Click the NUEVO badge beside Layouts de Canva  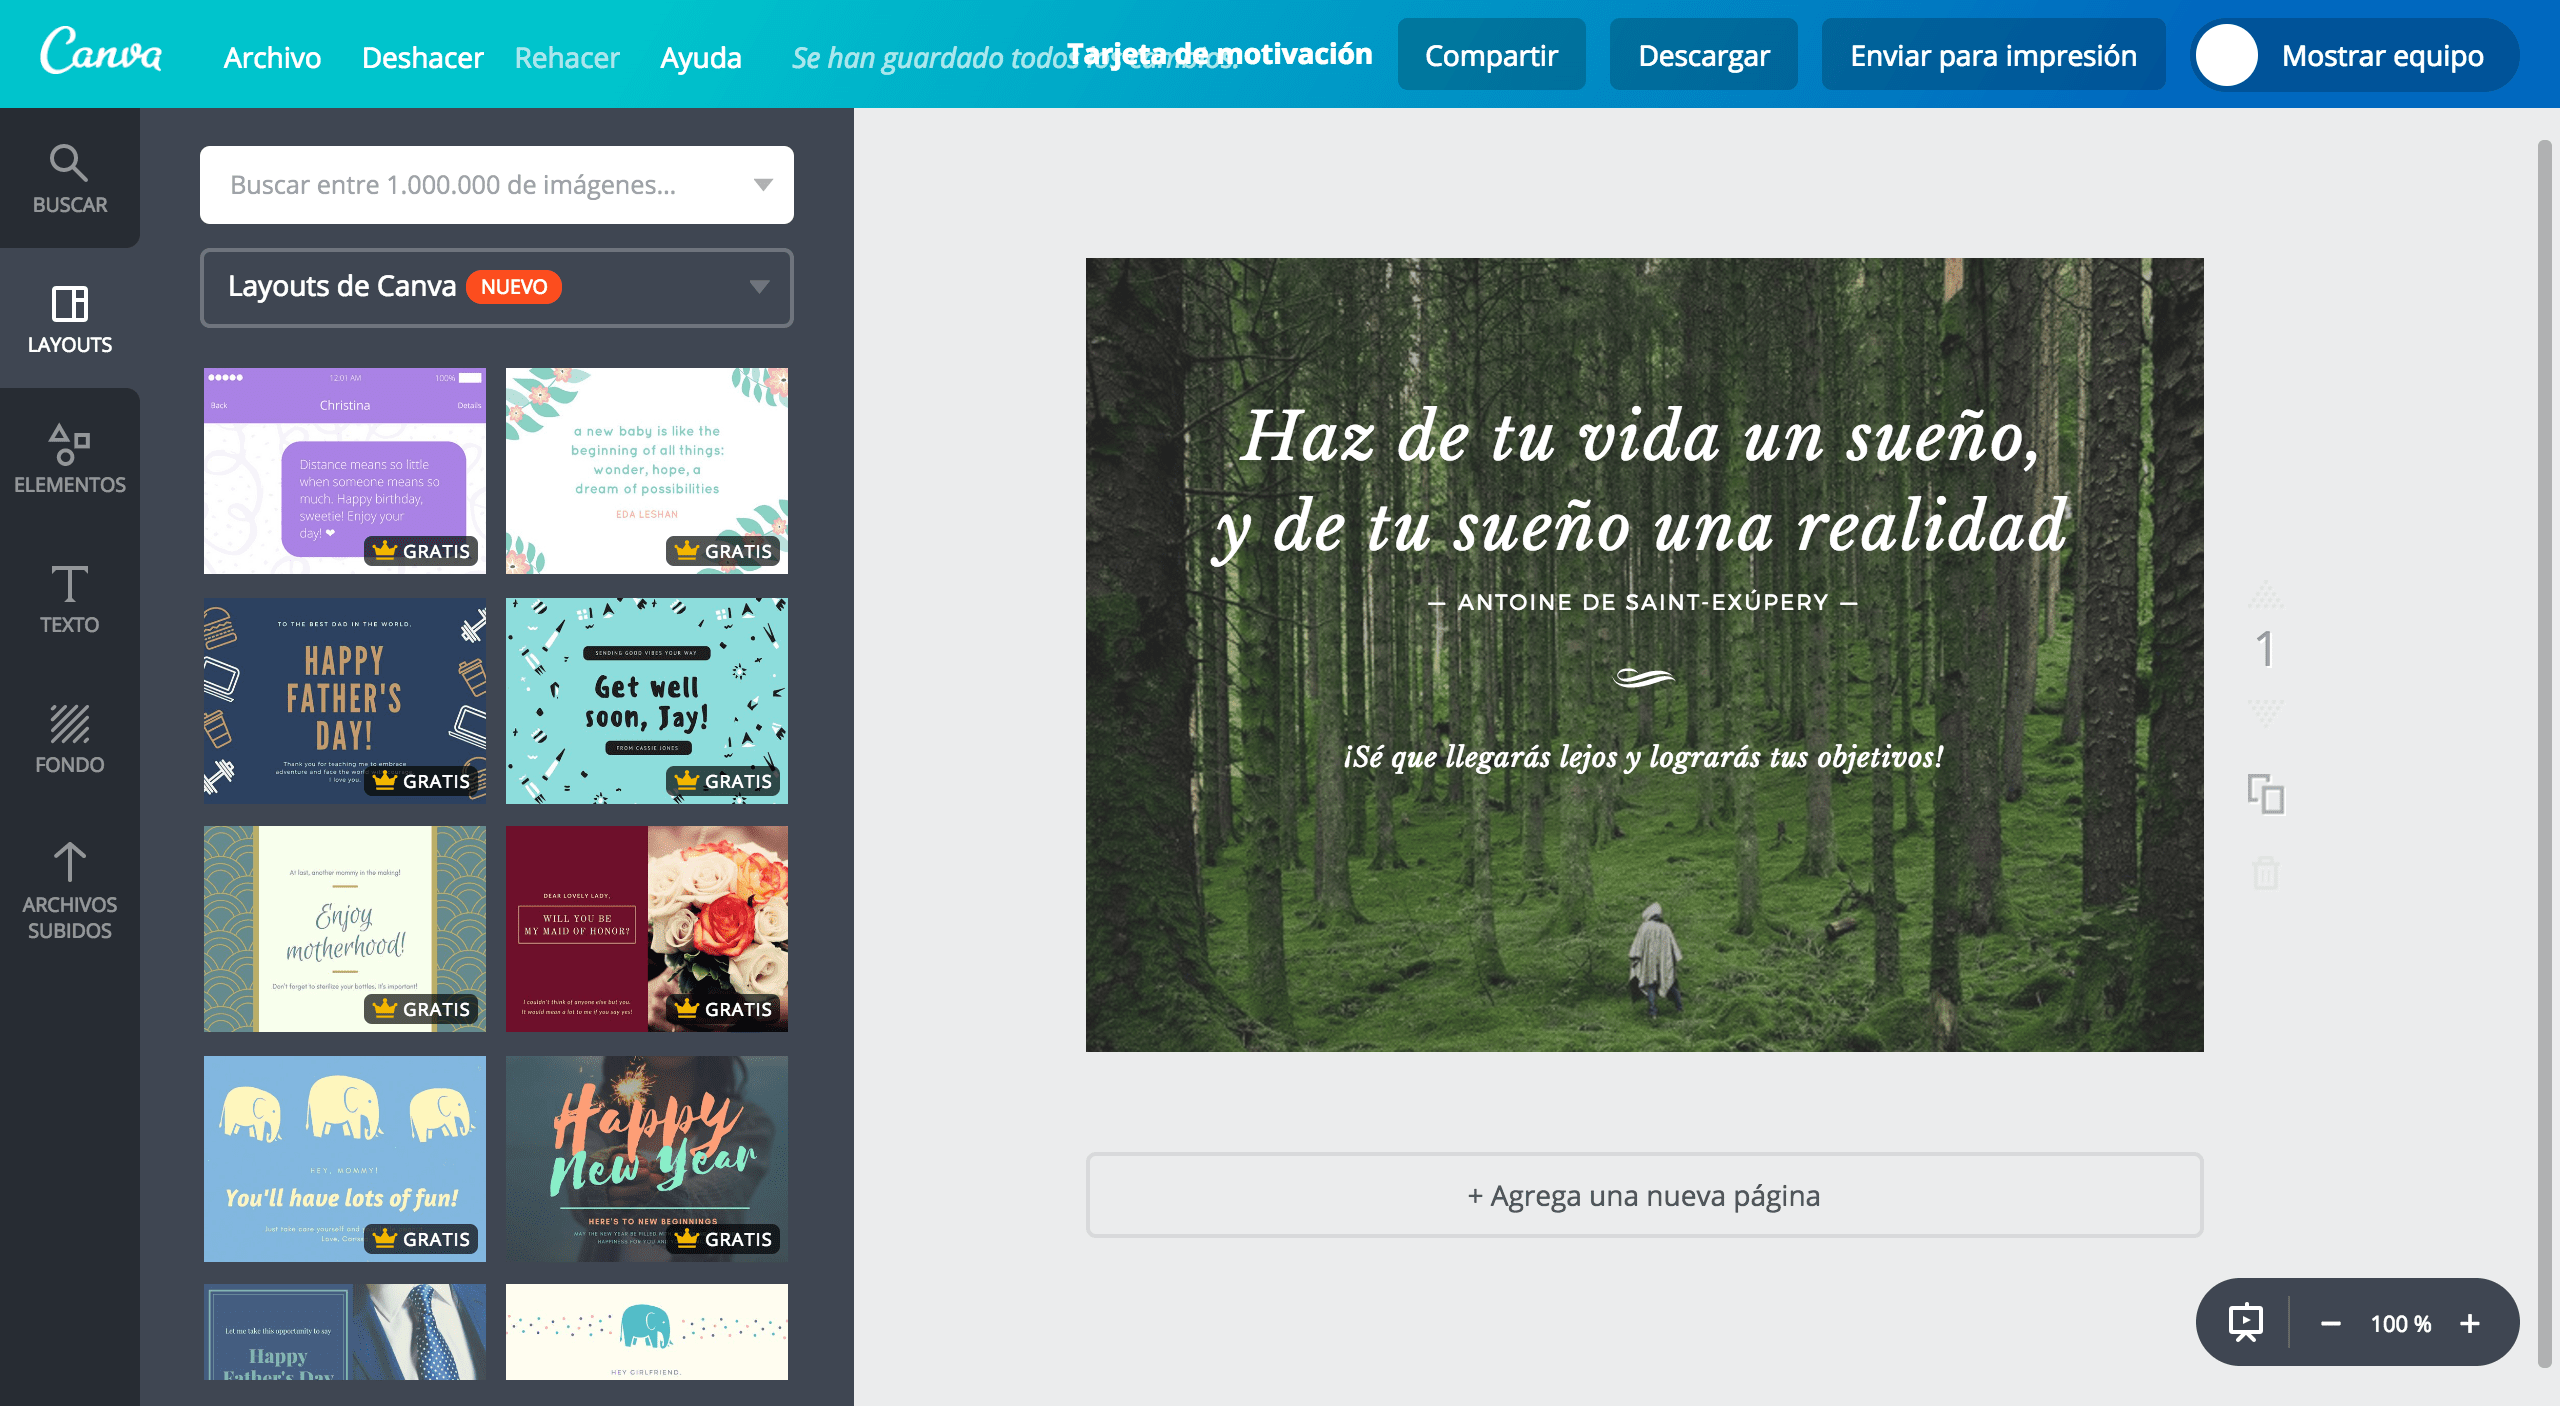pyautogui.click(x=514, y=287)
